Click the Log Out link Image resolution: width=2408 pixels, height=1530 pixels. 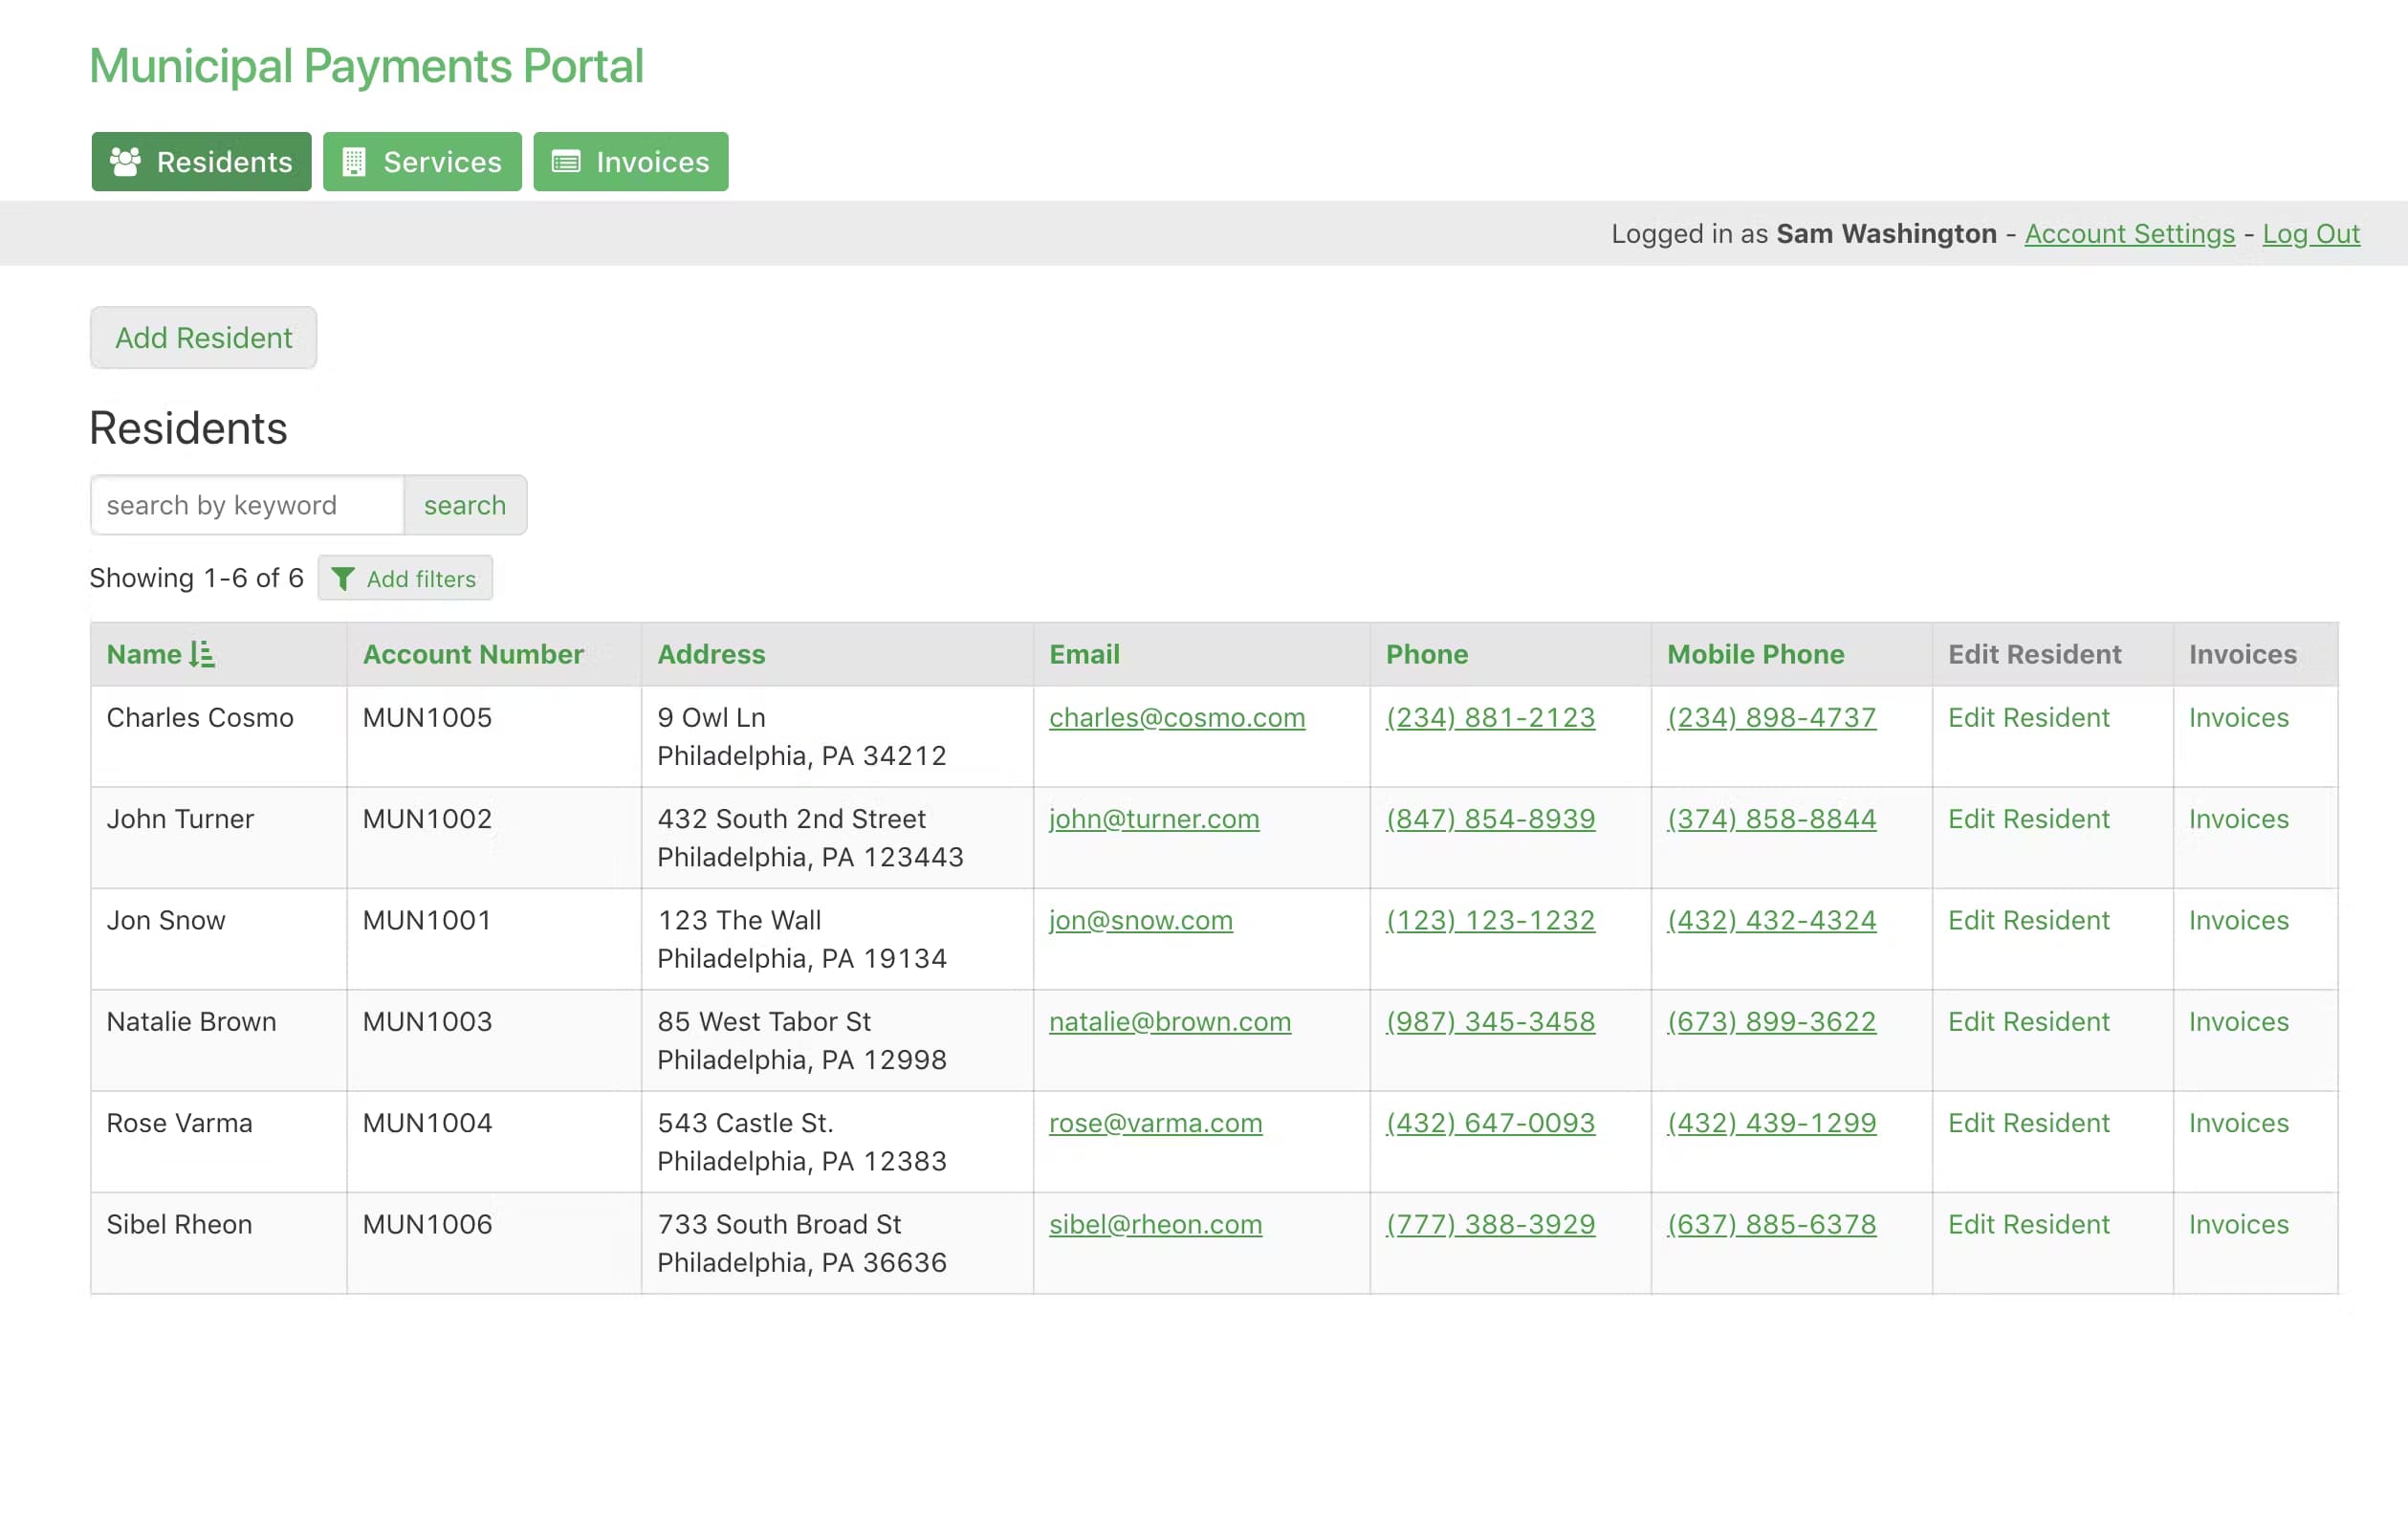[x=2310, y=233]
